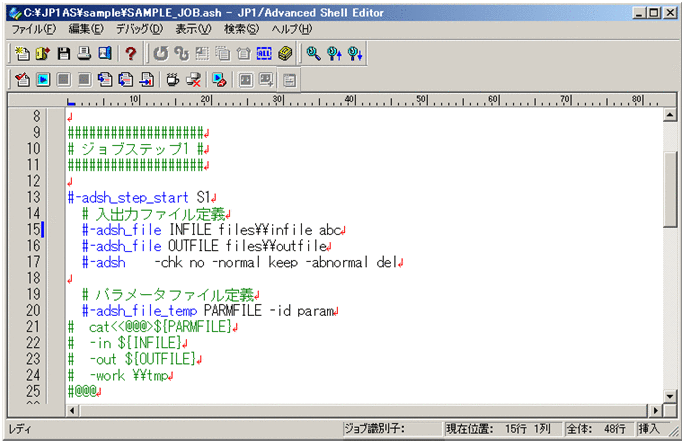Click the column ruler at mark 40
Screen dimensions: 685x445
pos(350,100)
